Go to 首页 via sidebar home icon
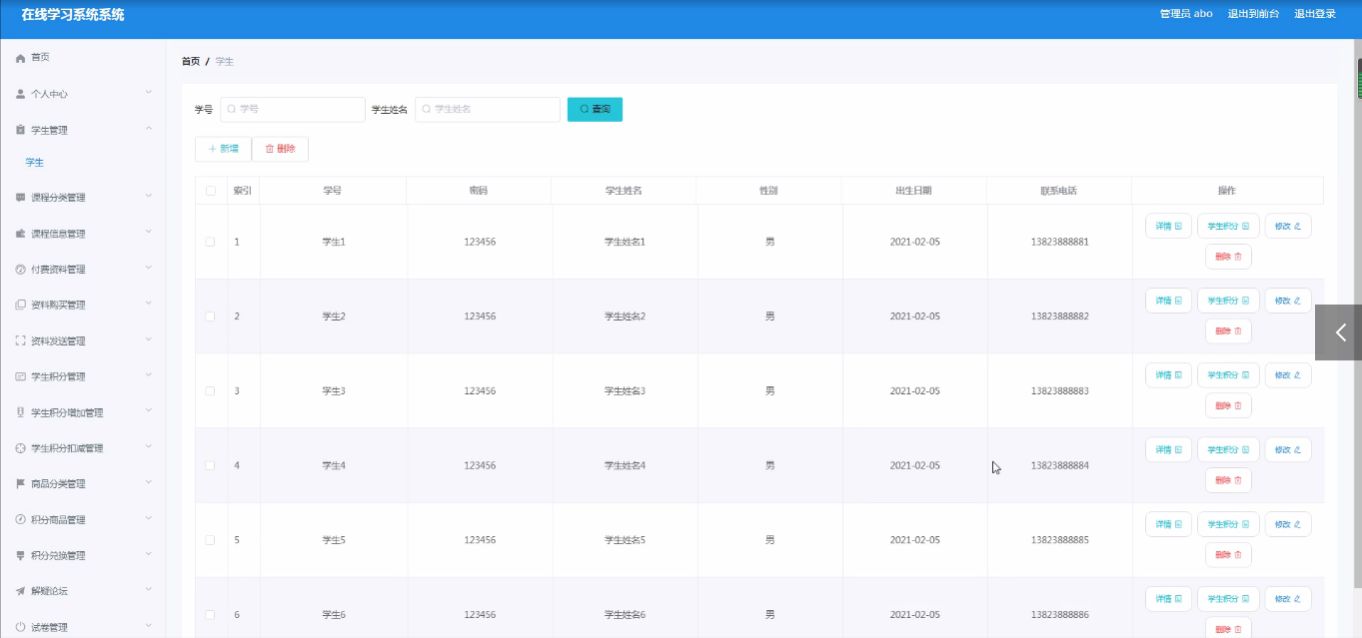Screen dimensions: 1362x638 20,58
